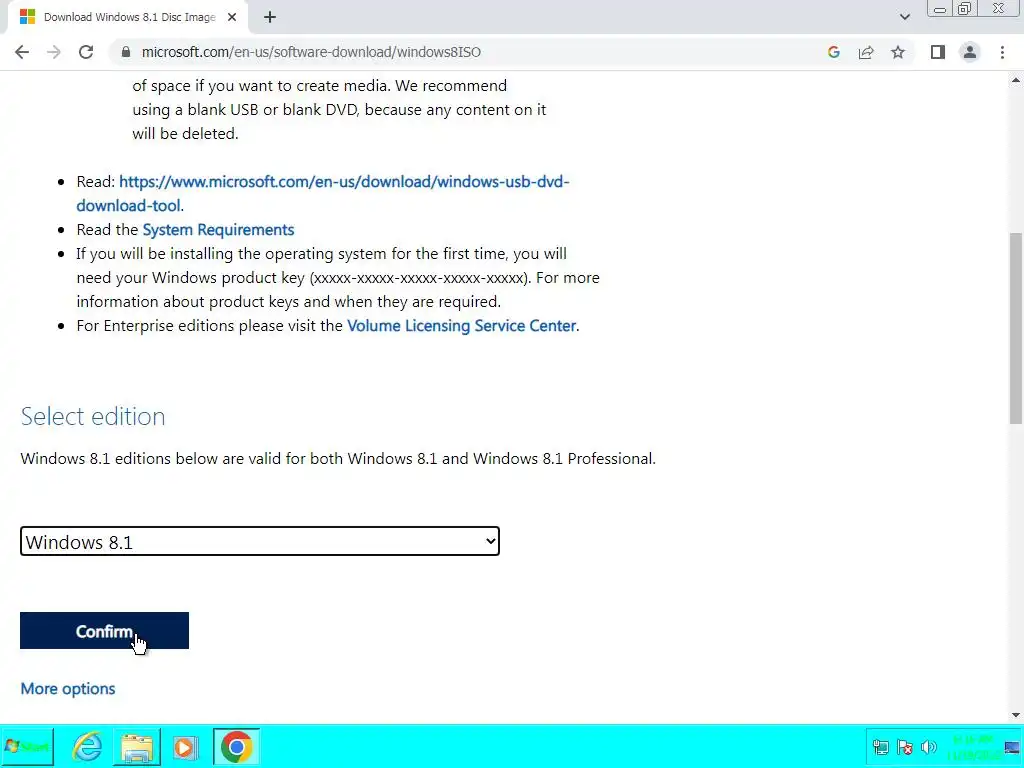The width and height of the screenshot is (1024, 768).
Task: Open the Chrome profile avatar
Action: pyautogui.click(x=970, y=52)
